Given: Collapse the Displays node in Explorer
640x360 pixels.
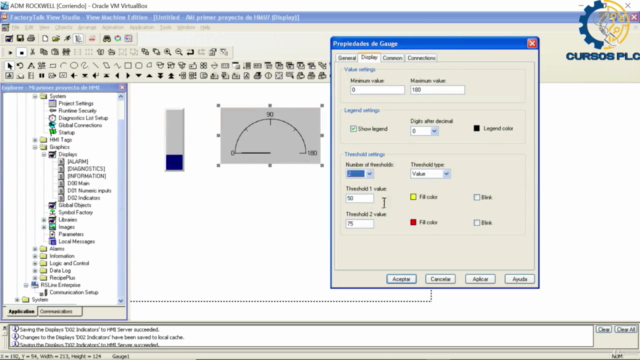Looking at the screenshot, I should click(44, 154).
